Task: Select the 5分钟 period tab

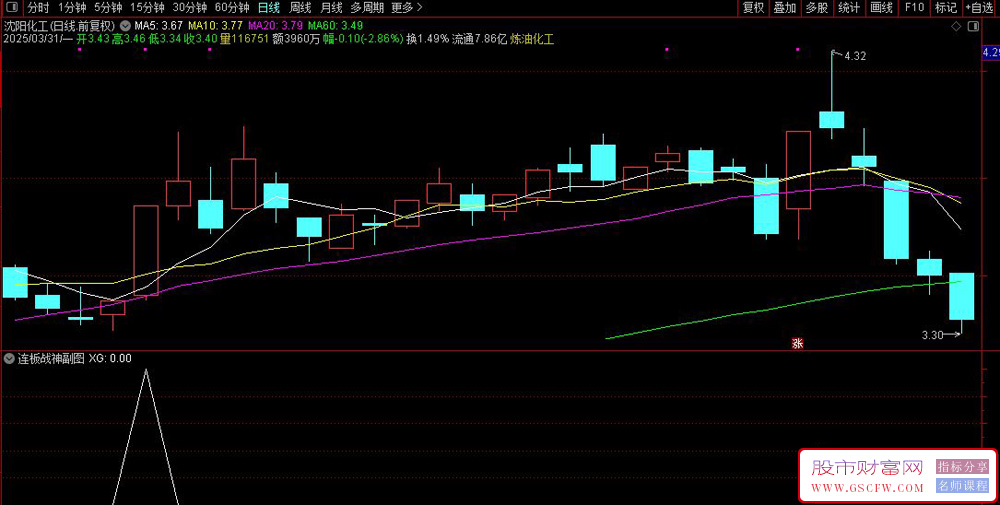Action: coord(108,8)
